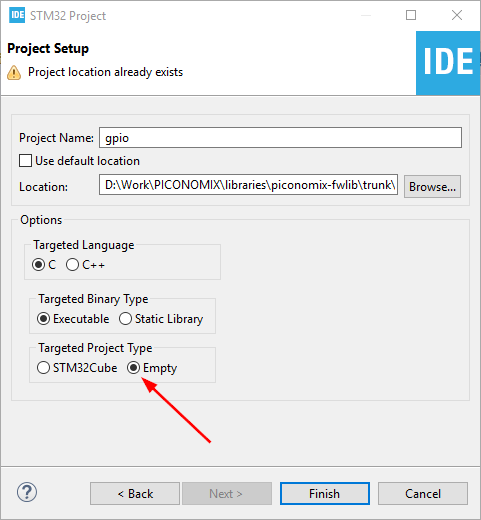The image size is (481, 520).
Task: Select C++ as targeted language
Action: 72,265
